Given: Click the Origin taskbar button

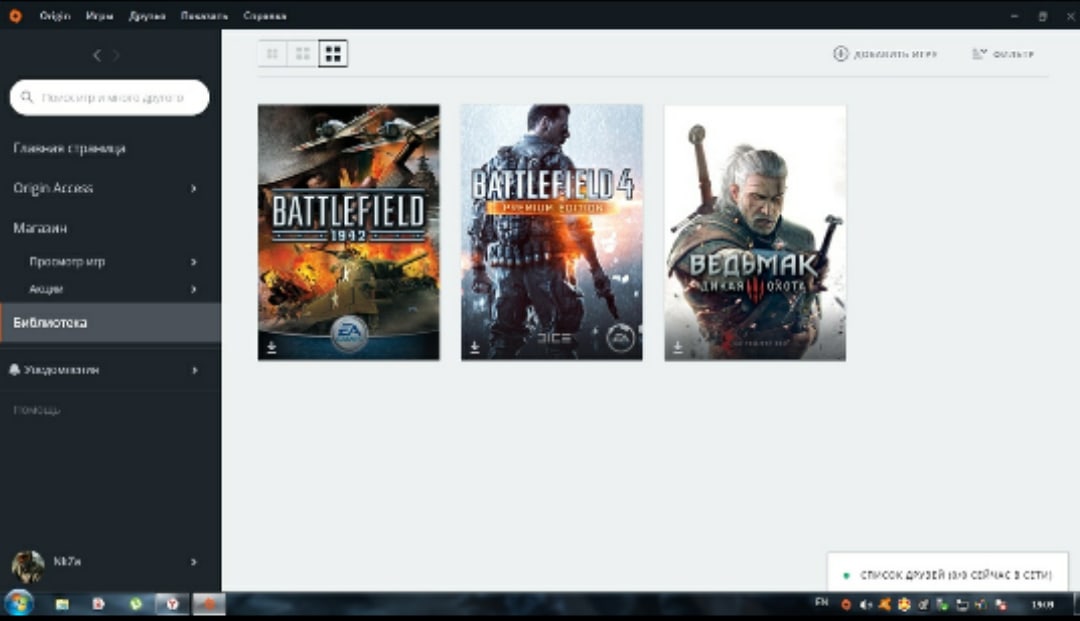Looking at the screenshot, I should [209, 604].
